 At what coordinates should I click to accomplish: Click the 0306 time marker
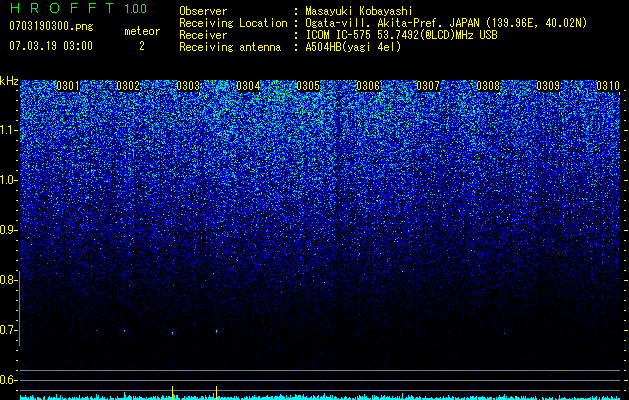coord(368,86)
